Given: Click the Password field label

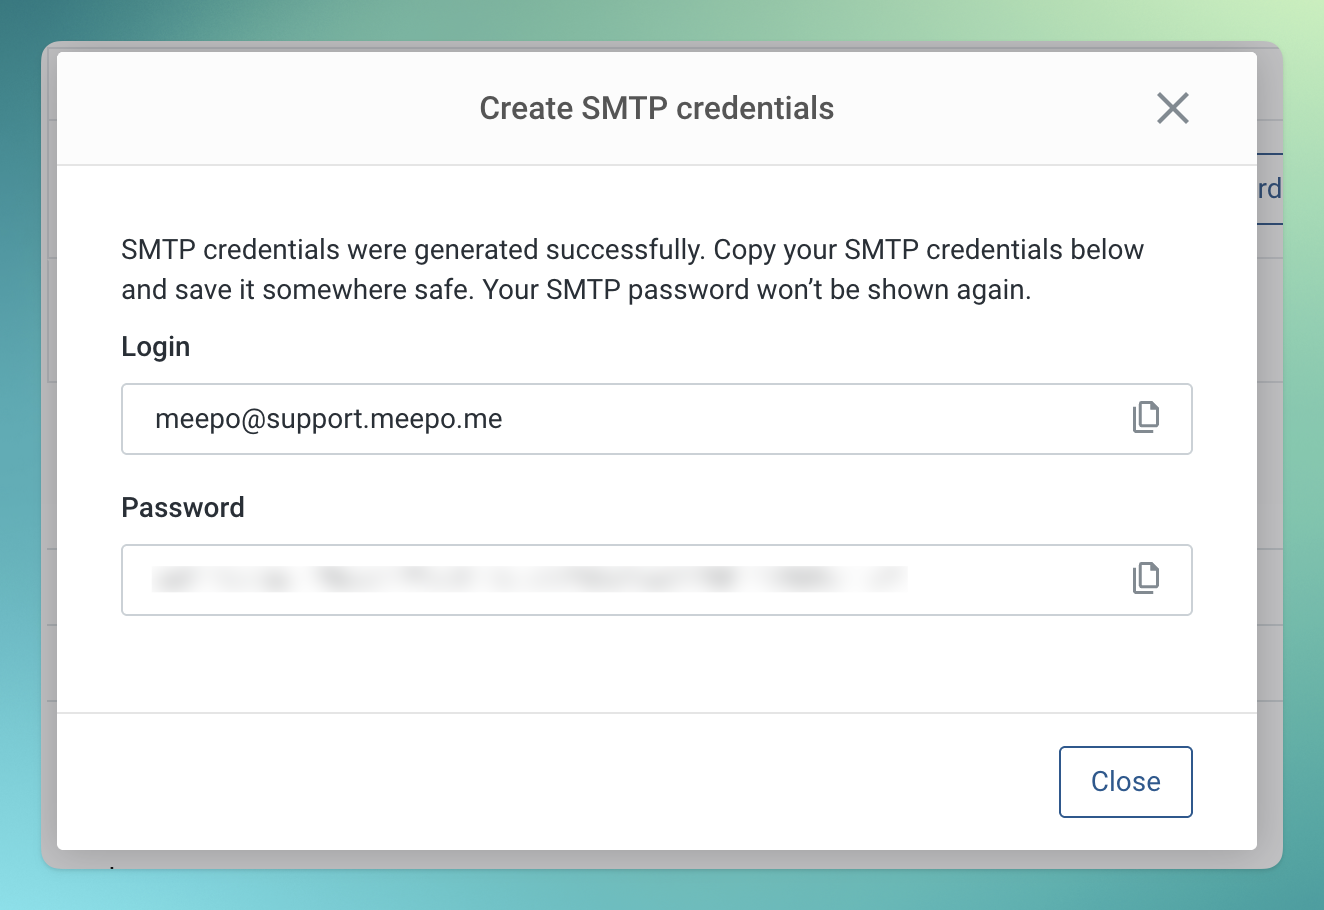Looking at the screenshot, I should (183, 508).
